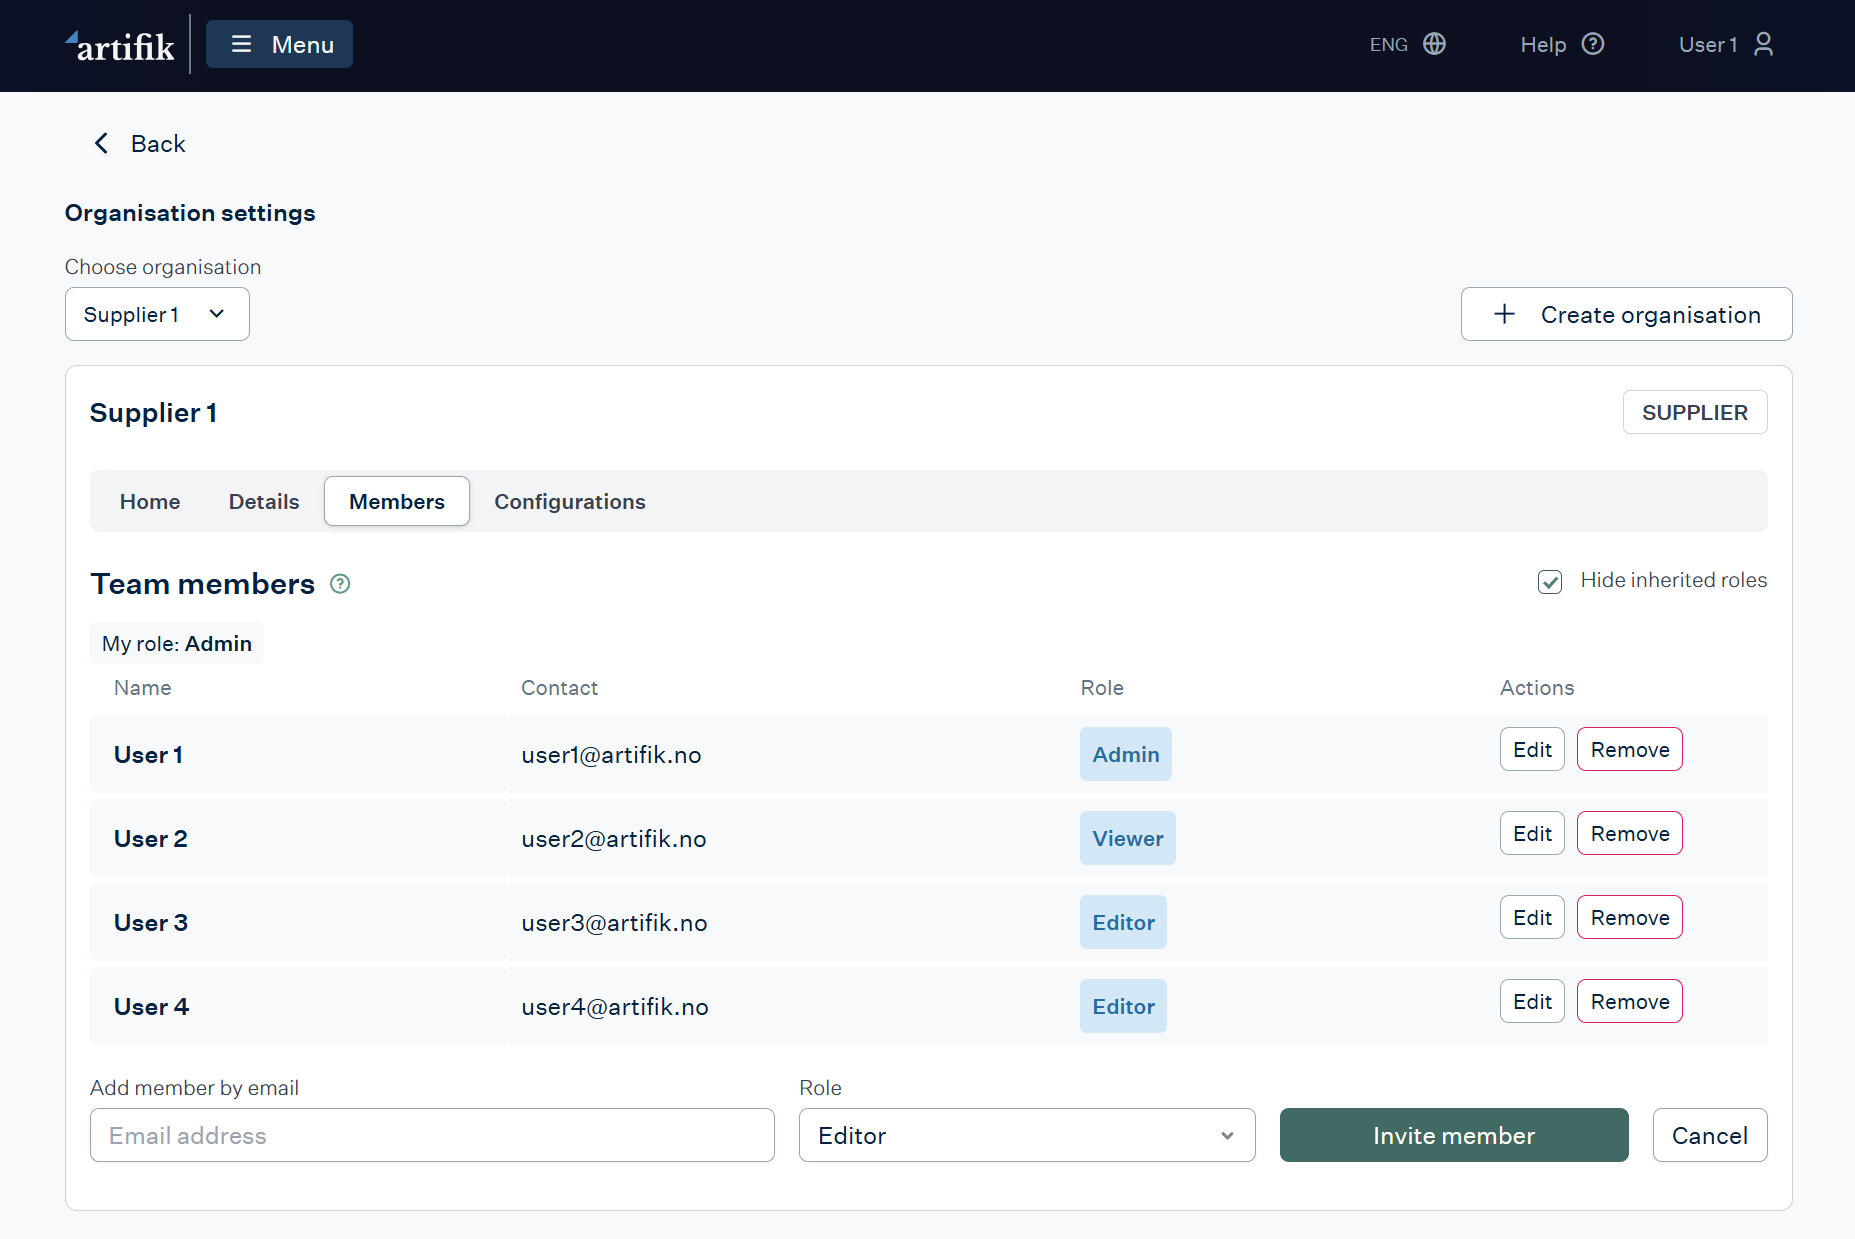Click the Create organisation label
1855x1239 pixels.
point(1651,315)
